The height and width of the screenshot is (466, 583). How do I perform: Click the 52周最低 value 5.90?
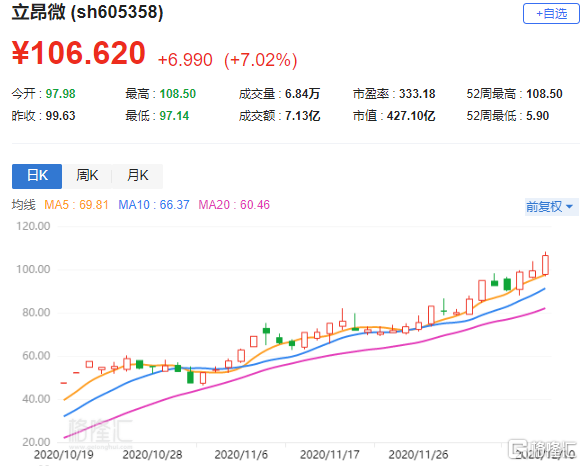click(x=537, y=116)
